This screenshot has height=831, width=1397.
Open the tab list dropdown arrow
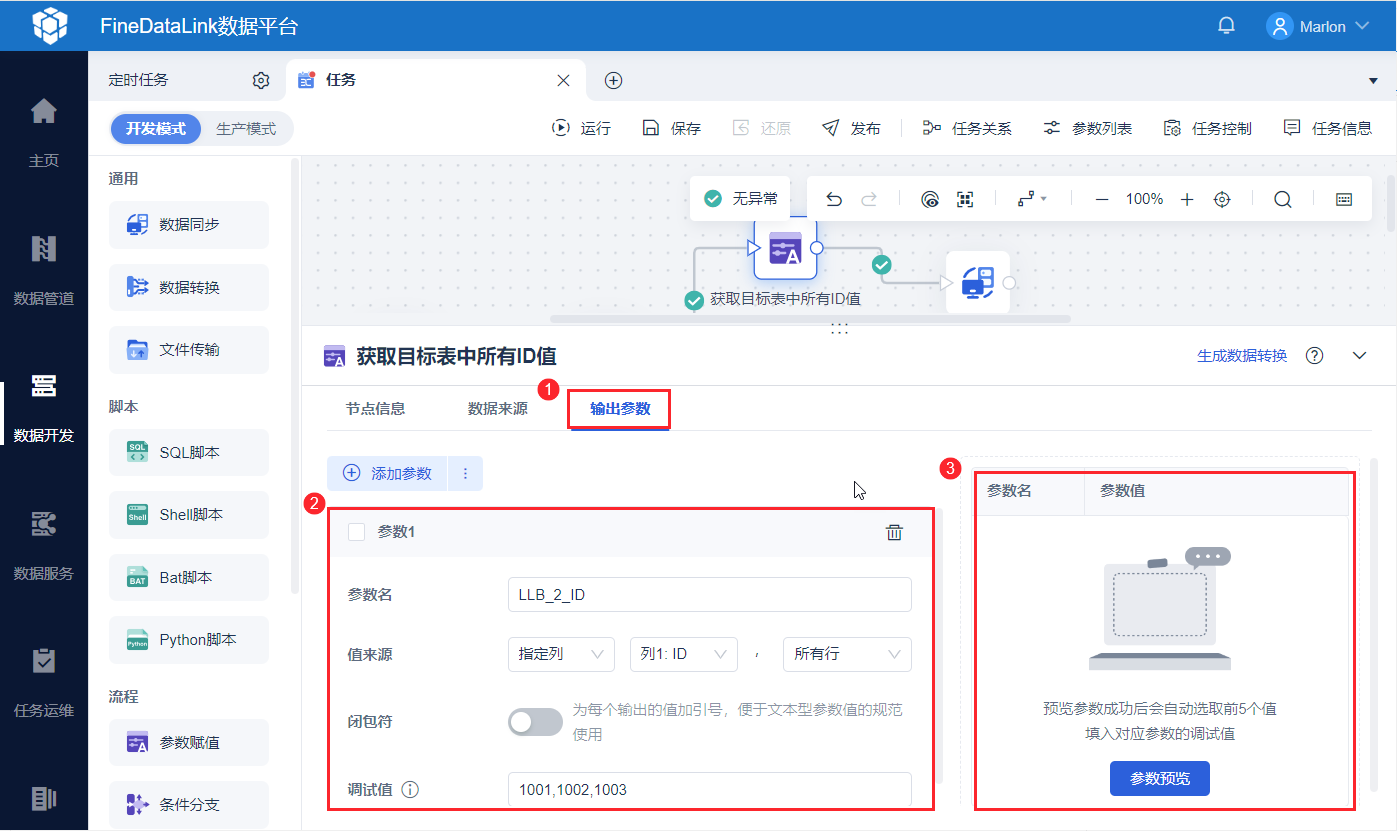[x=1373, y=81]
